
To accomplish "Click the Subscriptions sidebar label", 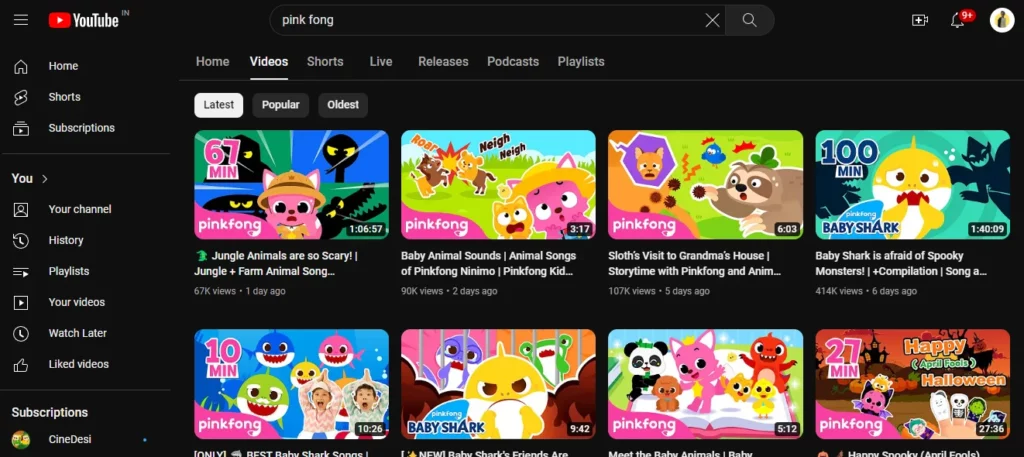I will [x=82, y=129].
